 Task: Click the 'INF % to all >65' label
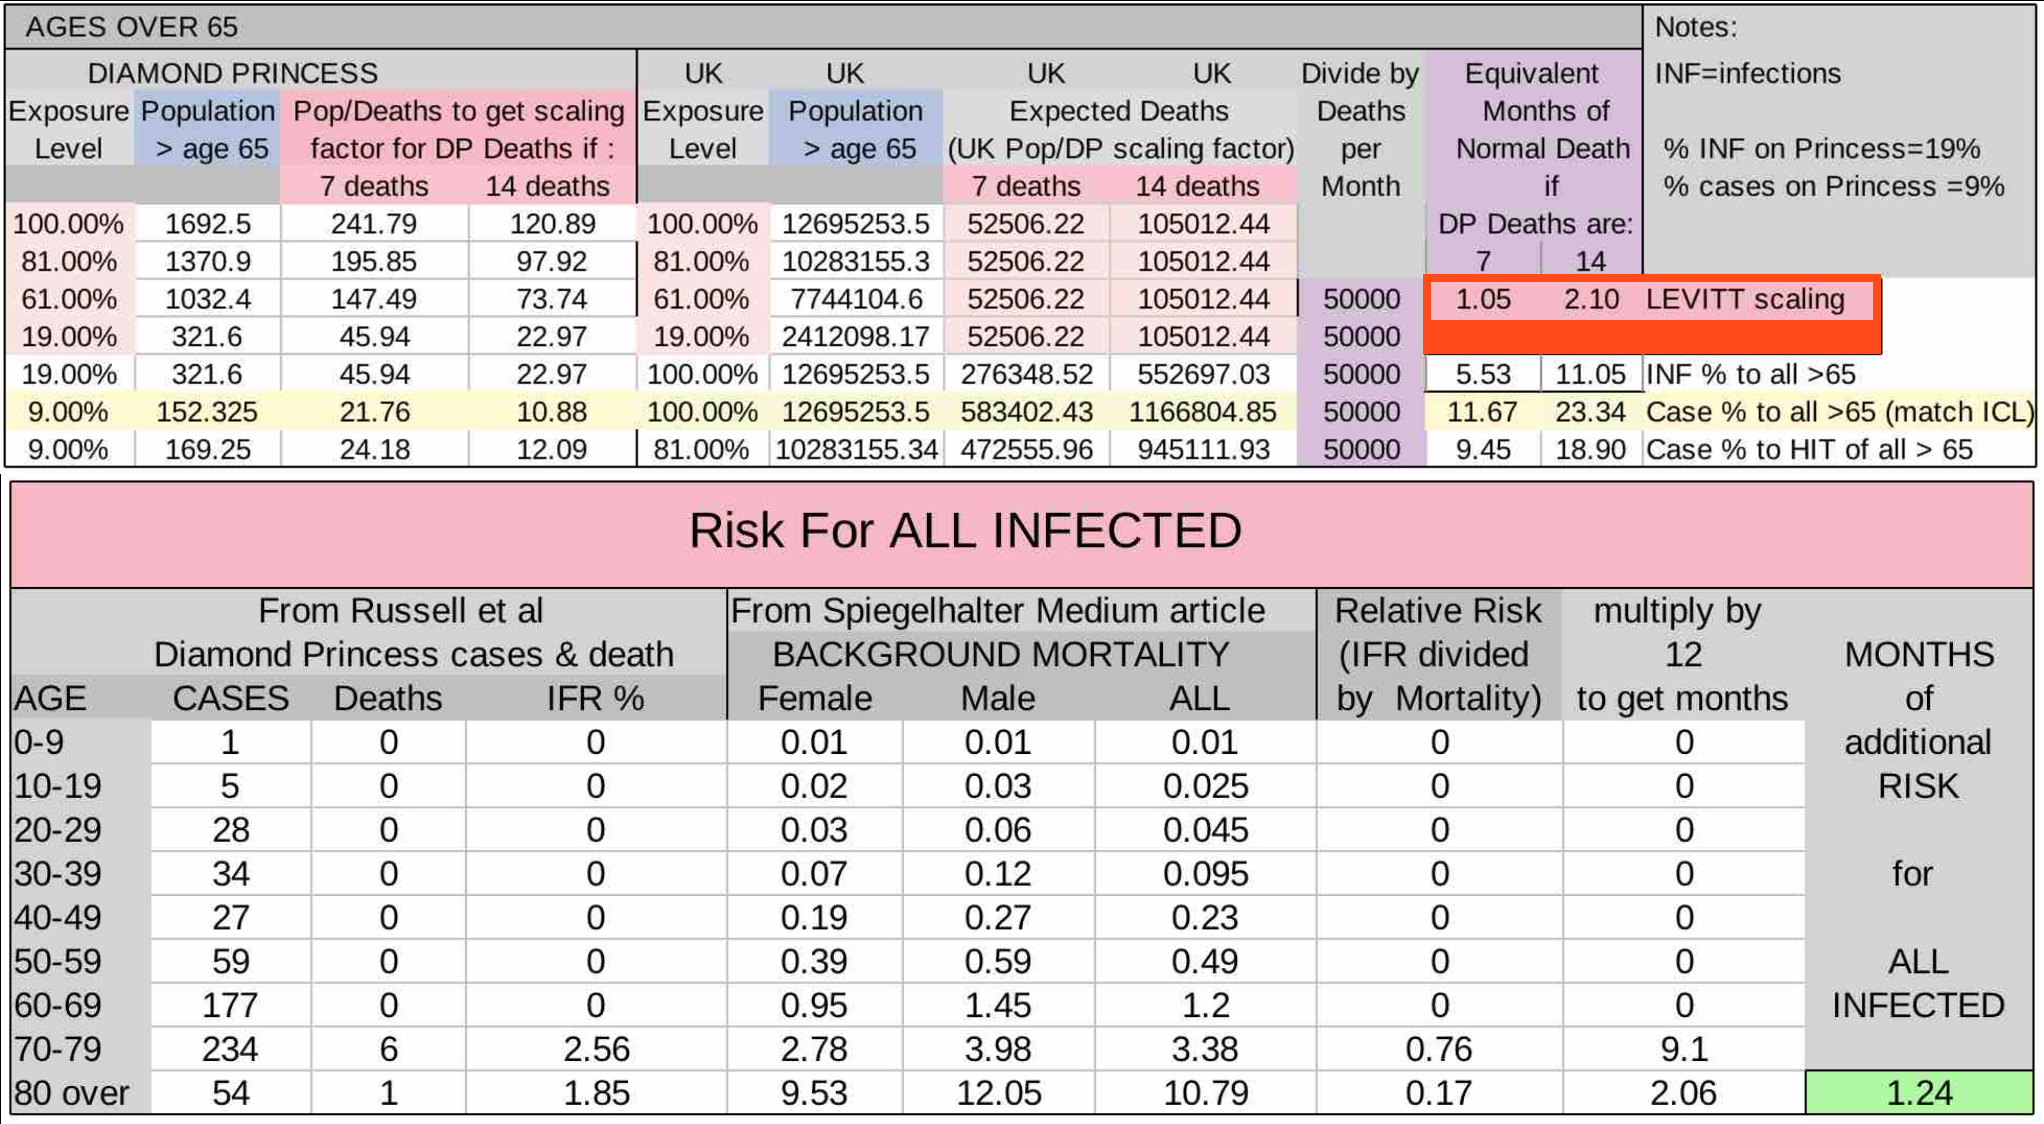[1750, 374]
